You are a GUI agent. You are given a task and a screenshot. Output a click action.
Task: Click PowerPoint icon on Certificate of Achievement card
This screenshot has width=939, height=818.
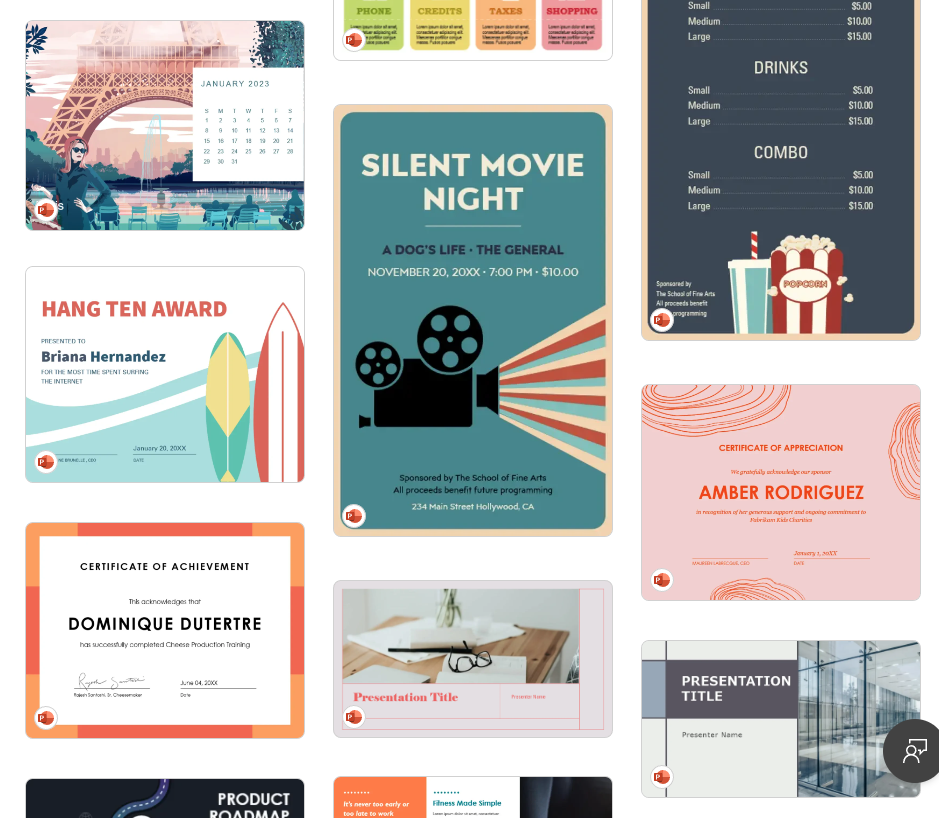46,717
